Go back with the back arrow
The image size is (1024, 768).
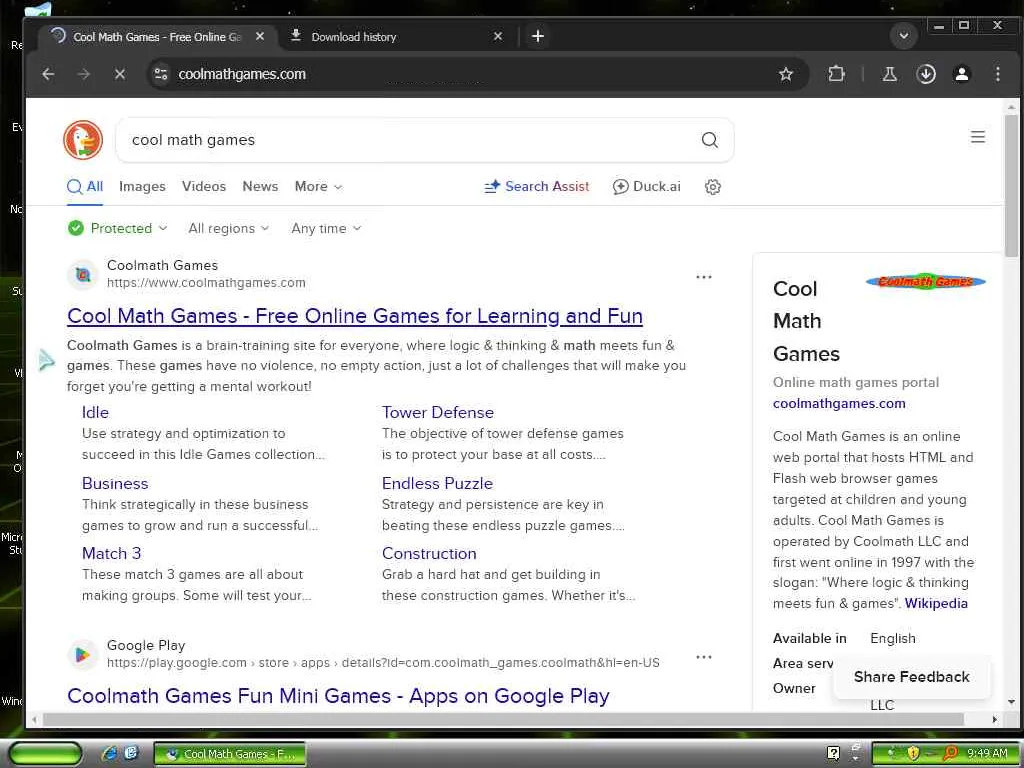48,74
